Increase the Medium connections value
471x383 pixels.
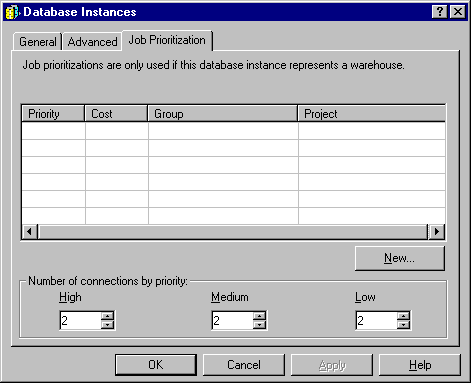(259, 316)
